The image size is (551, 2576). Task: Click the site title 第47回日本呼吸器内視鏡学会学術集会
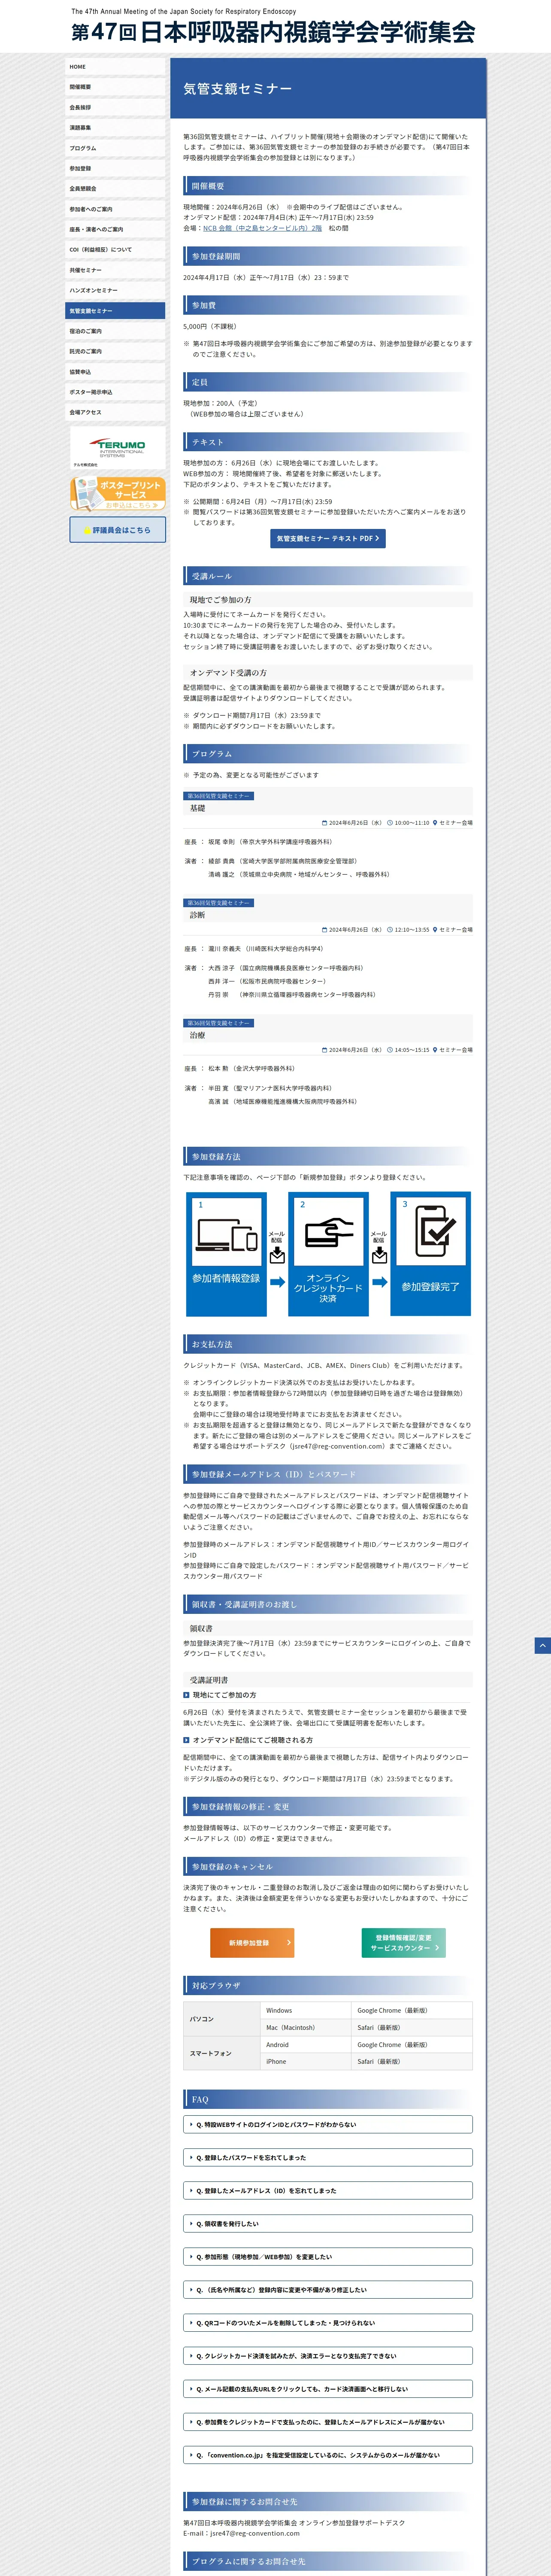[x=273, y=32]
